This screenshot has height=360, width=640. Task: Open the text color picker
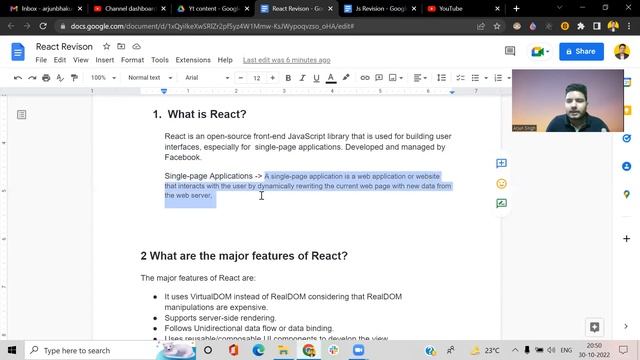(x=331, y=78)
